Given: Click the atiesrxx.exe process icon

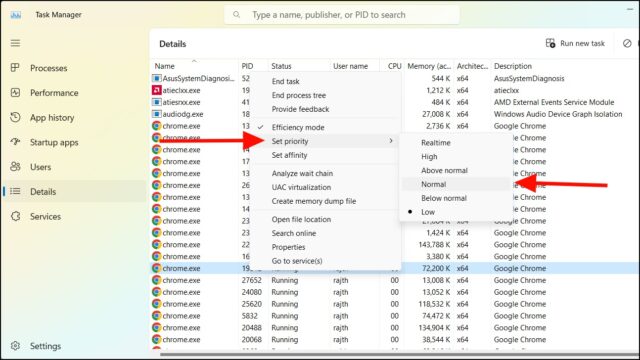Looking at the screenshot, I should click(156, 102).
